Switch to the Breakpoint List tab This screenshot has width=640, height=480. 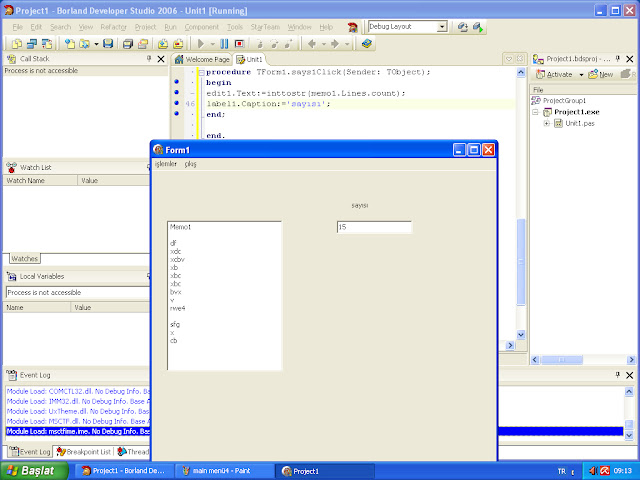[x=84, y=452]
